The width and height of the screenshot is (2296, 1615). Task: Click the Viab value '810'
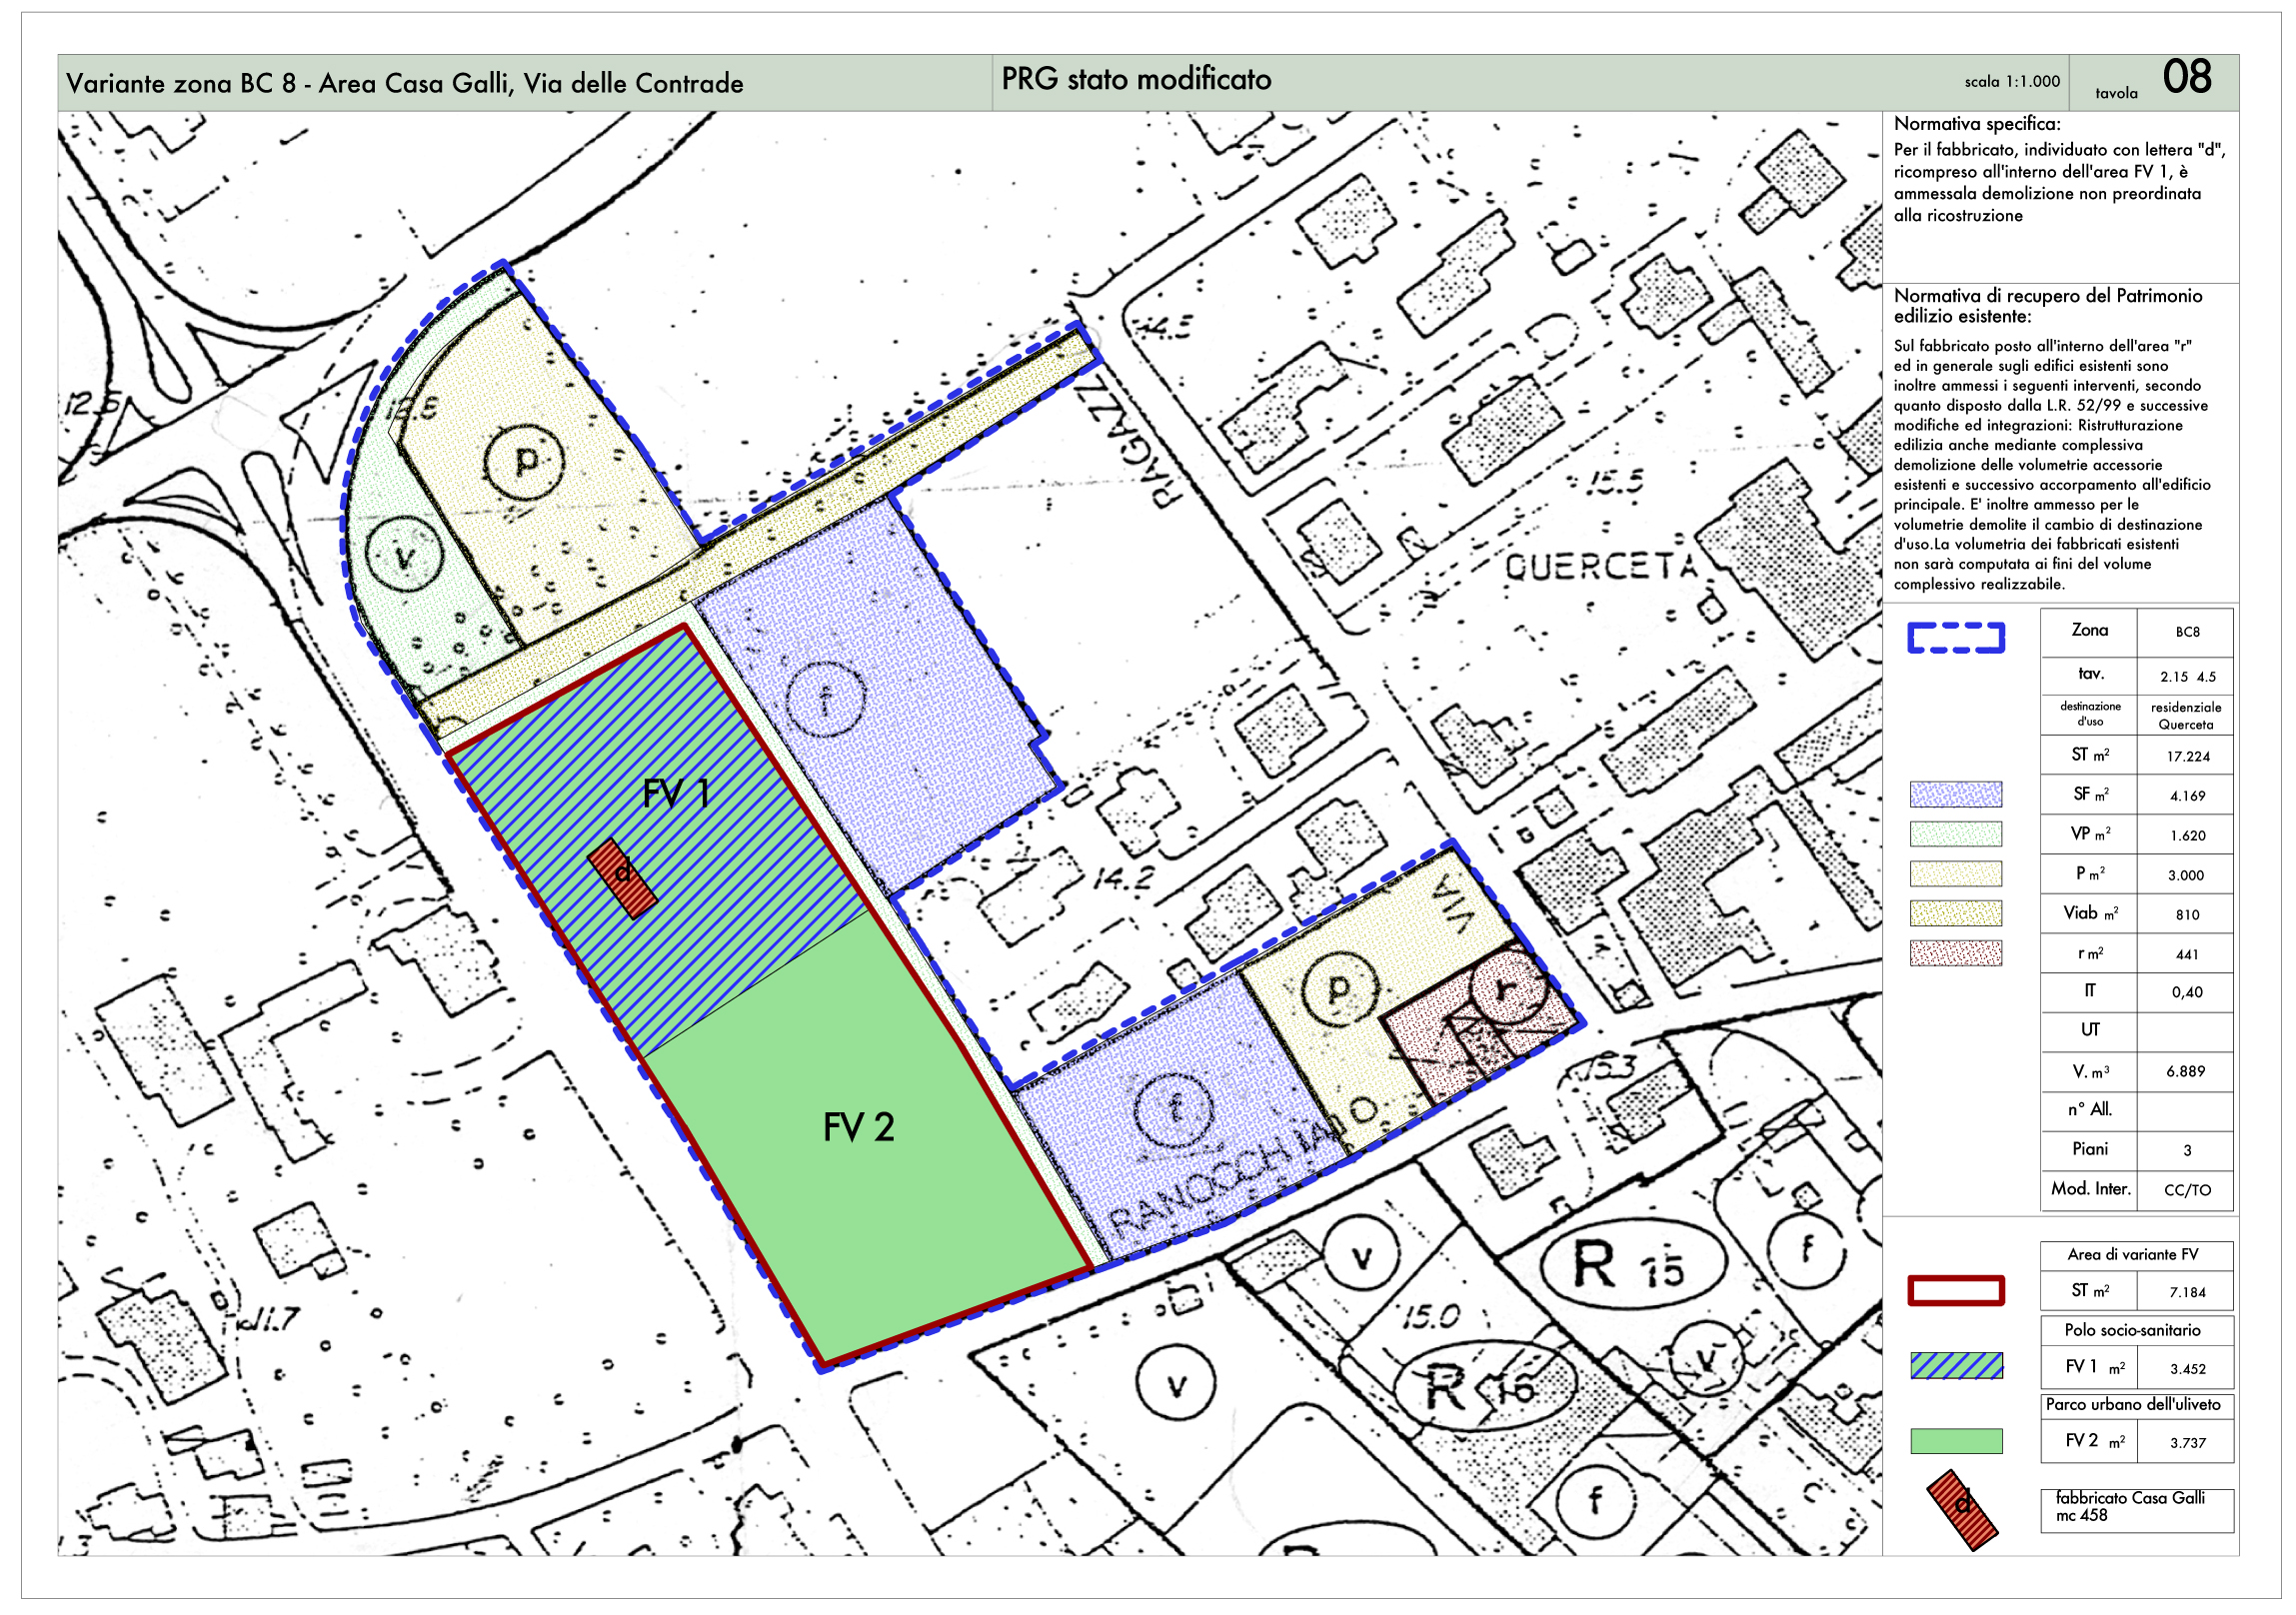point(2187,914)
